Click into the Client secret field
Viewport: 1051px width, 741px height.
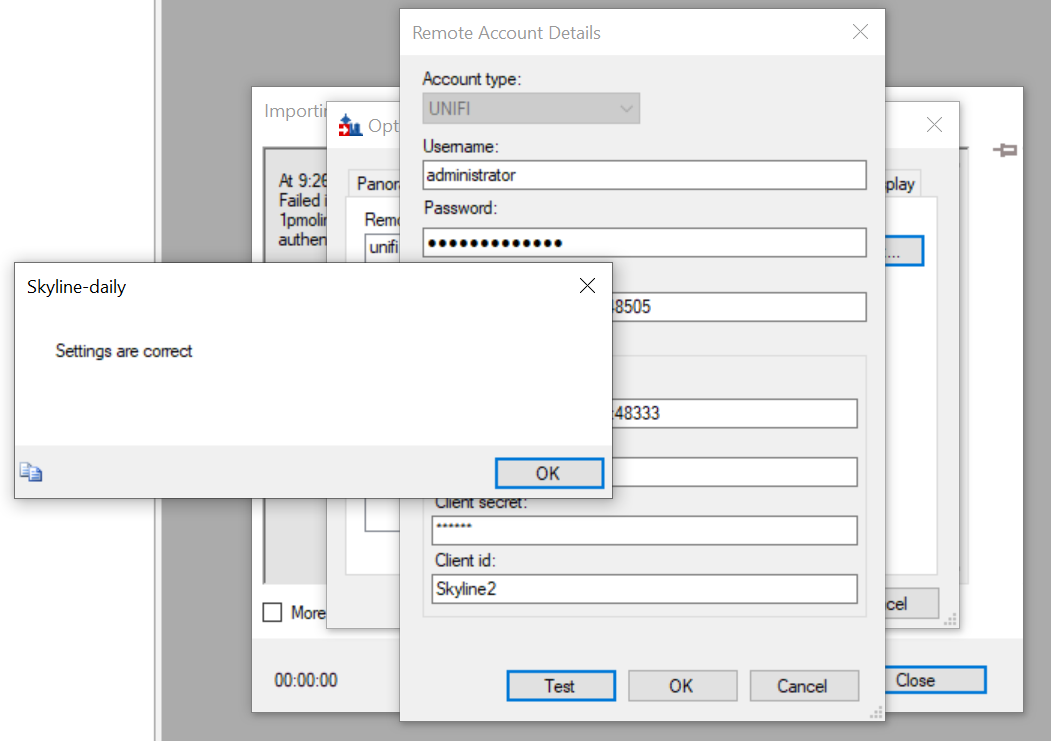[x=643, y=530]
